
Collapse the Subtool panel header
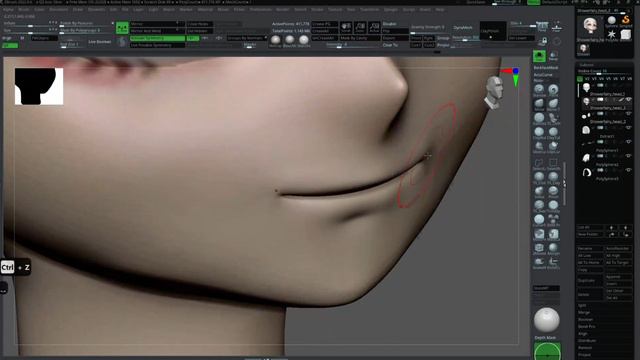[587, 65]
